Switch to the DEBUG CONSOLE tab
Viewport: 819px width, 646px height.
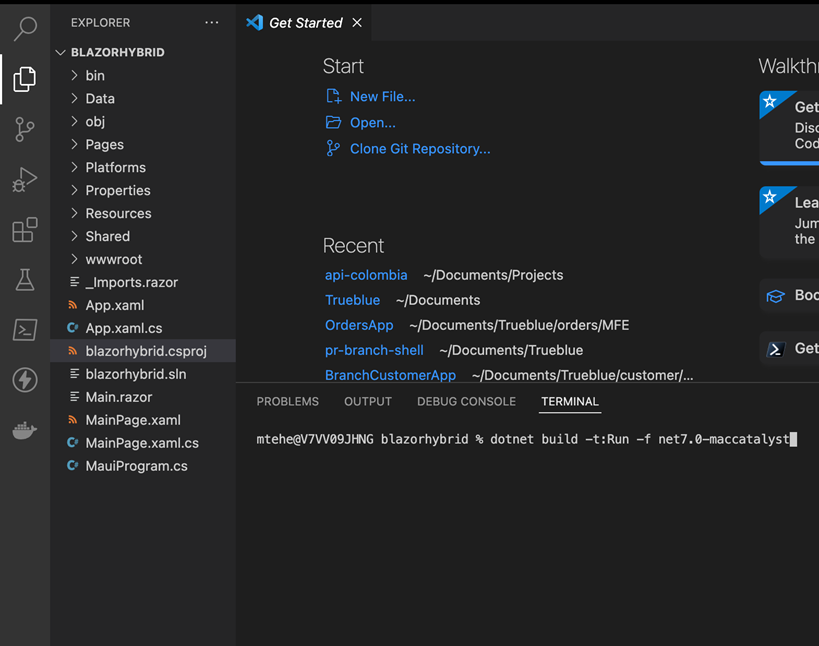(466, 401)
